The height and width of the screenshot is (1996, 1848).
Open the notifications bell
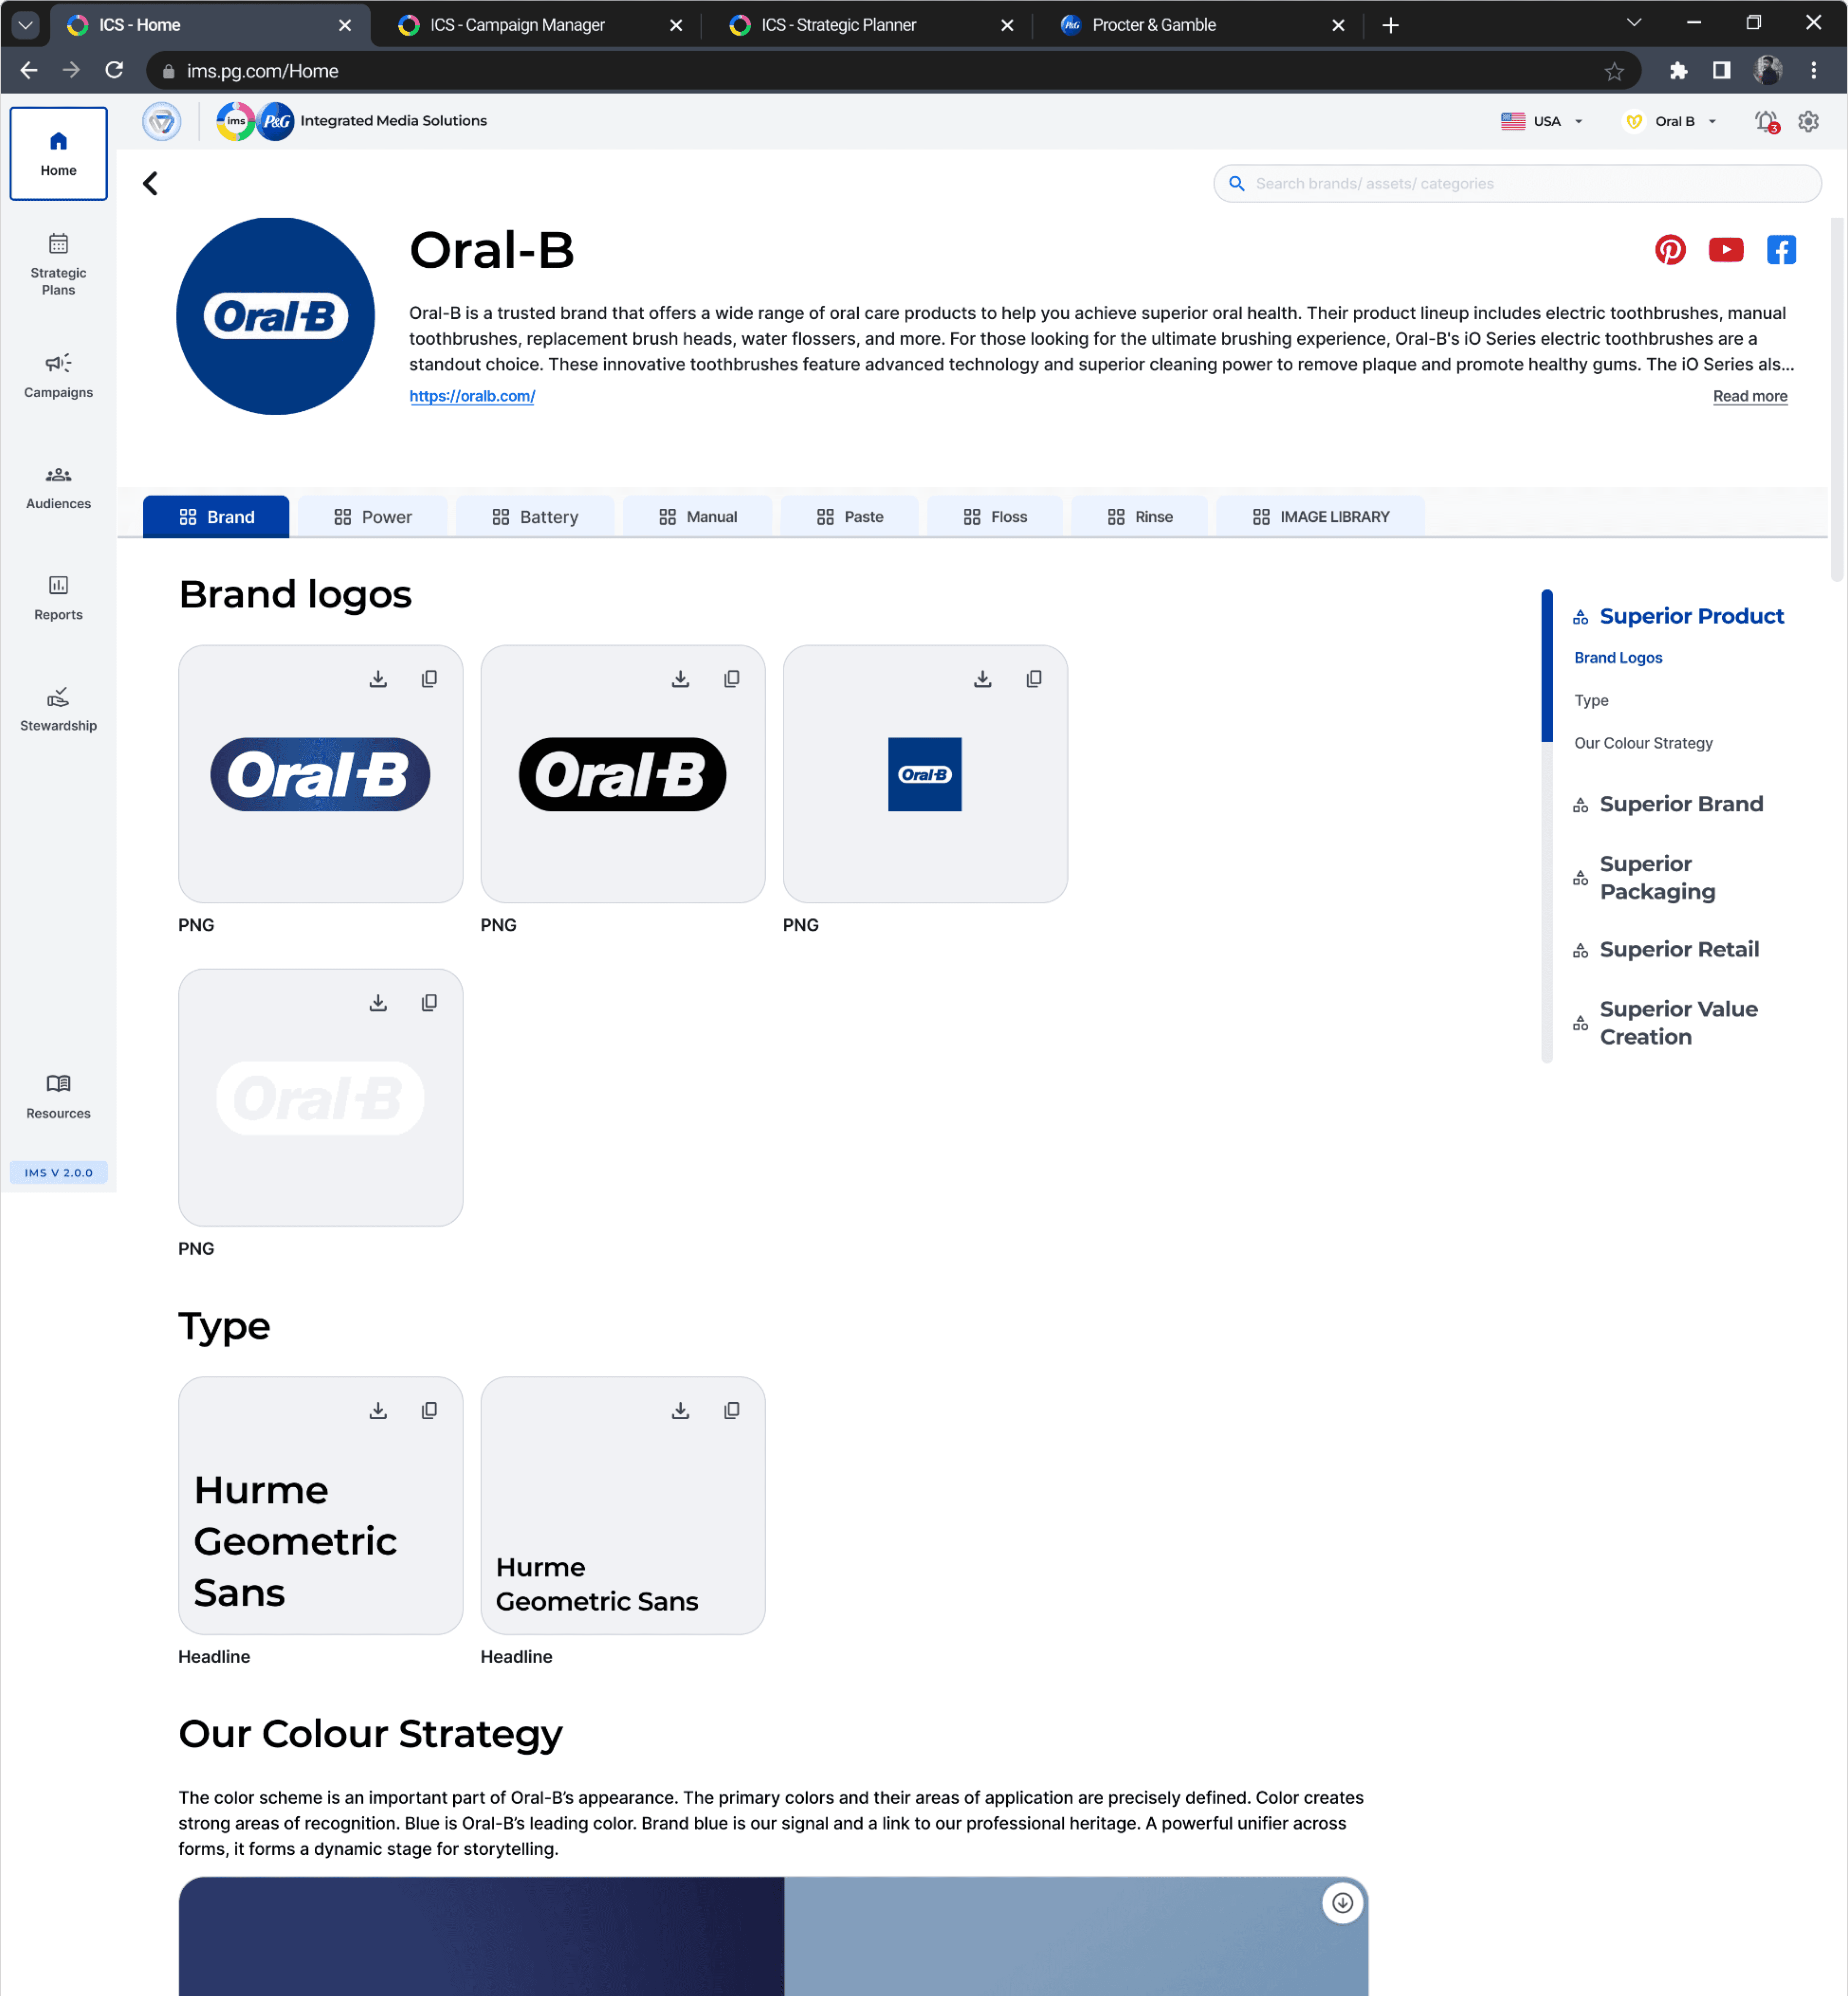tap(1765, 122)
